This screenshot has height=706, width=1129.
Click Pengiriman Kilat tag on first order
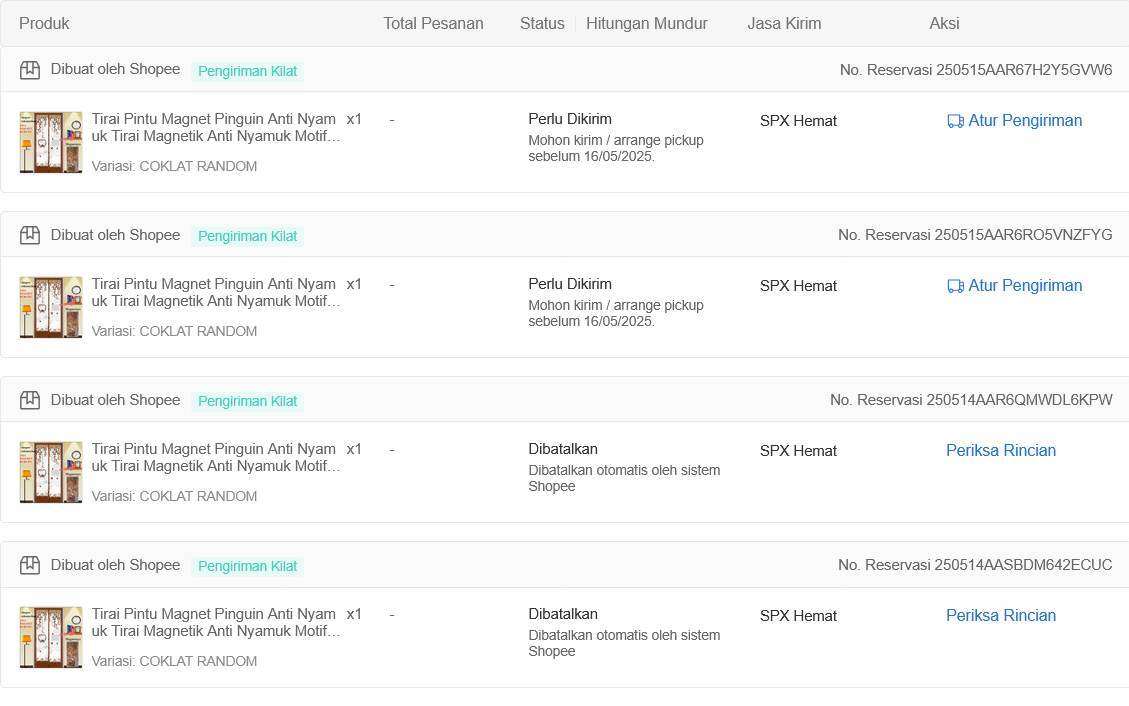[x=247, y=71]
